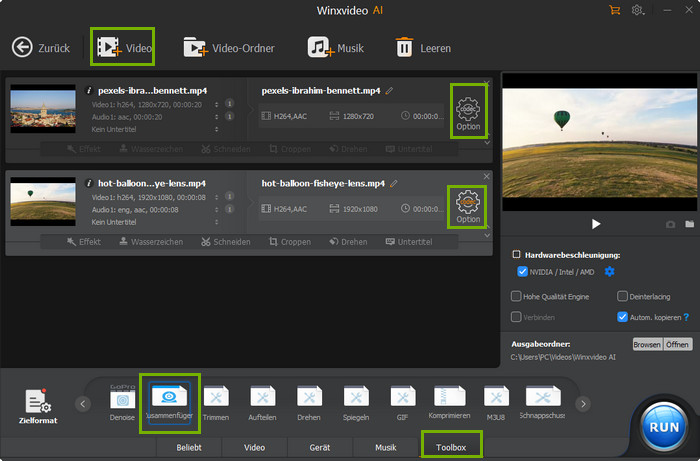Open NVIDIA hardware acceleration settings gear
700x461 pixels.
[x=610, y=272]
